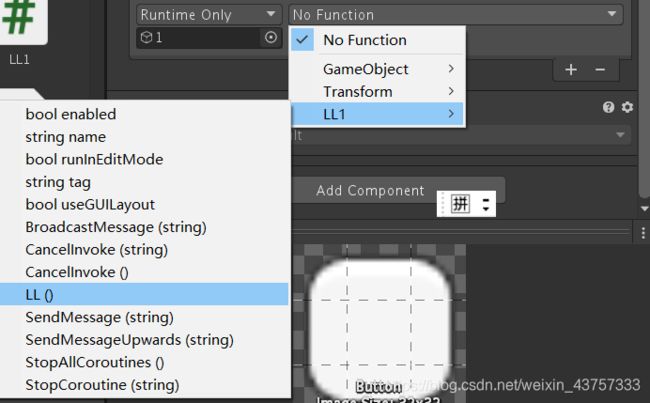The height and width of the screenshot is (403, 650).
Task: Select bool enabled property
Action: 144,114
